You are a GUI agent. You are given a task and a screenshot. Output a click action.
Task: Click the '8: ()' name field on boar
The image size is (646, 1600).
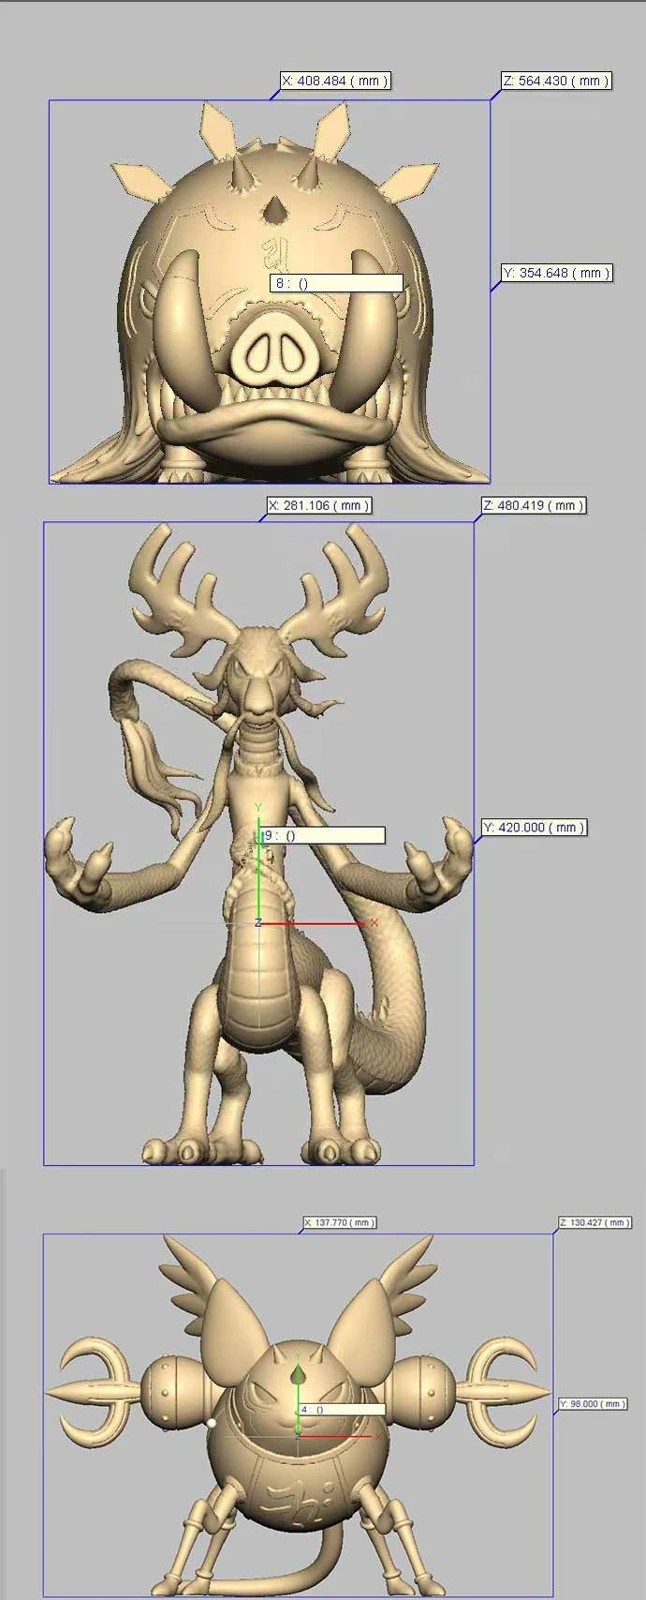pos(337,284)
